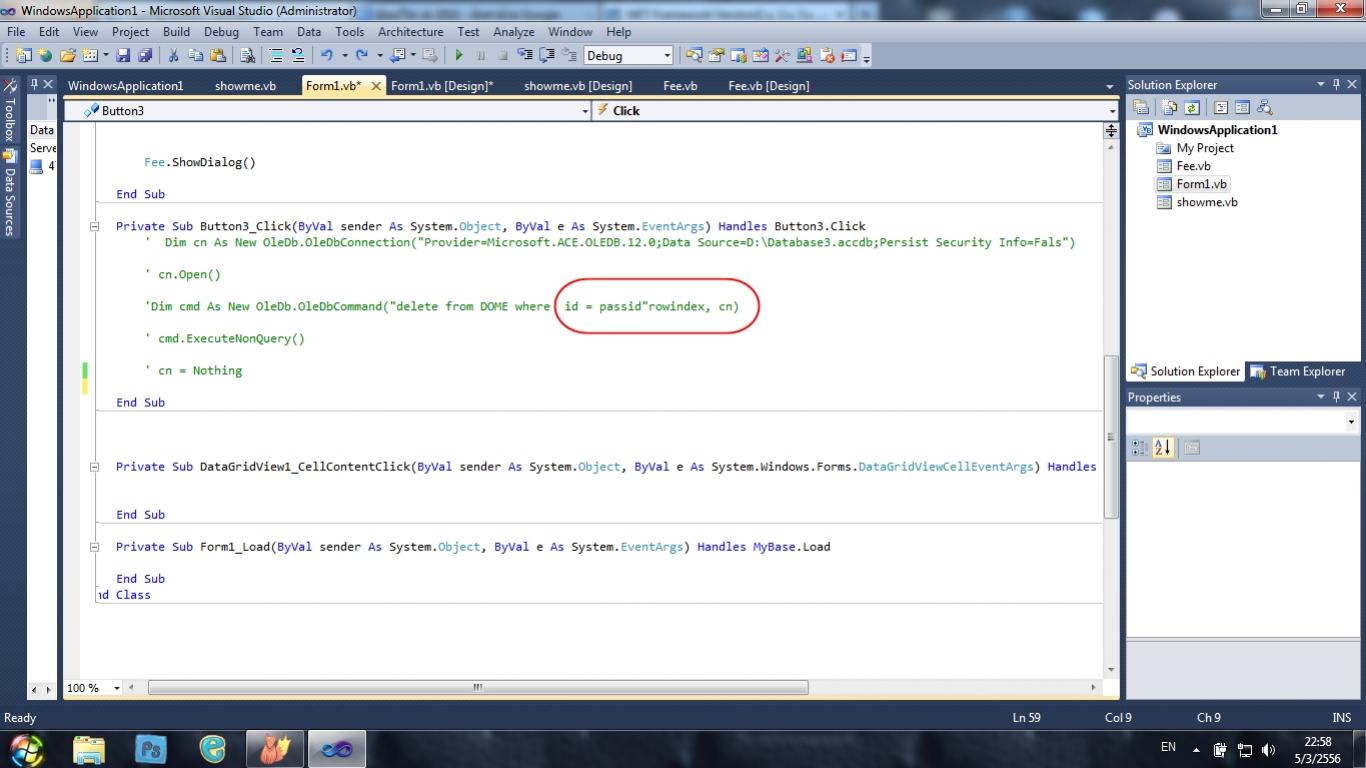
Task: Open Internet Explorer from the taskbar
Action: coord(213,748)
